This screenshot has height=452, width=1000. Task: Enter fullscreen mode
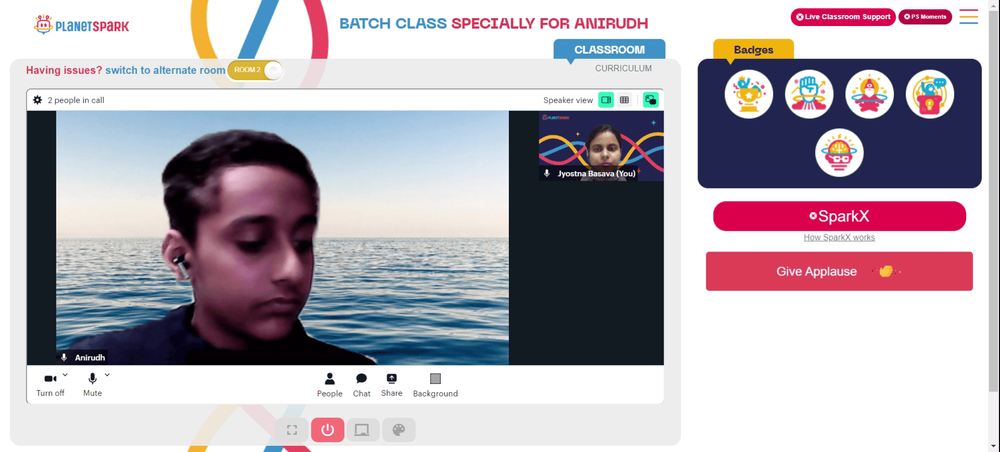(292, 430)
